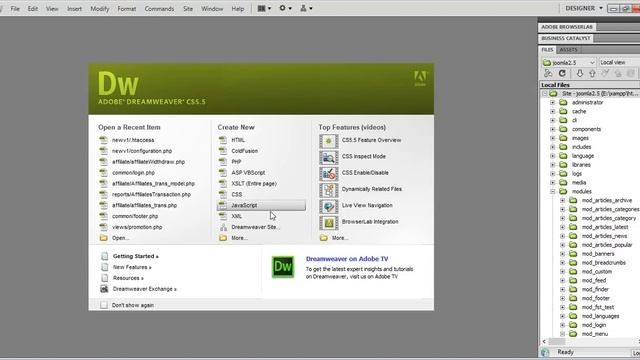Select the images folder row
The width and height of the screenshot is (640, 360).
click(x=580, y=138)
